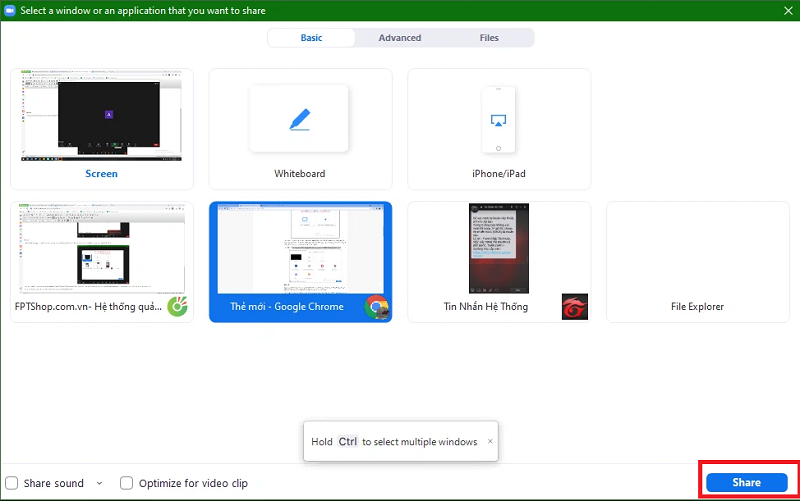The image size is (800, 501).
Task: Select the Whiteboard pencil icon
Action: click(299, 119)
